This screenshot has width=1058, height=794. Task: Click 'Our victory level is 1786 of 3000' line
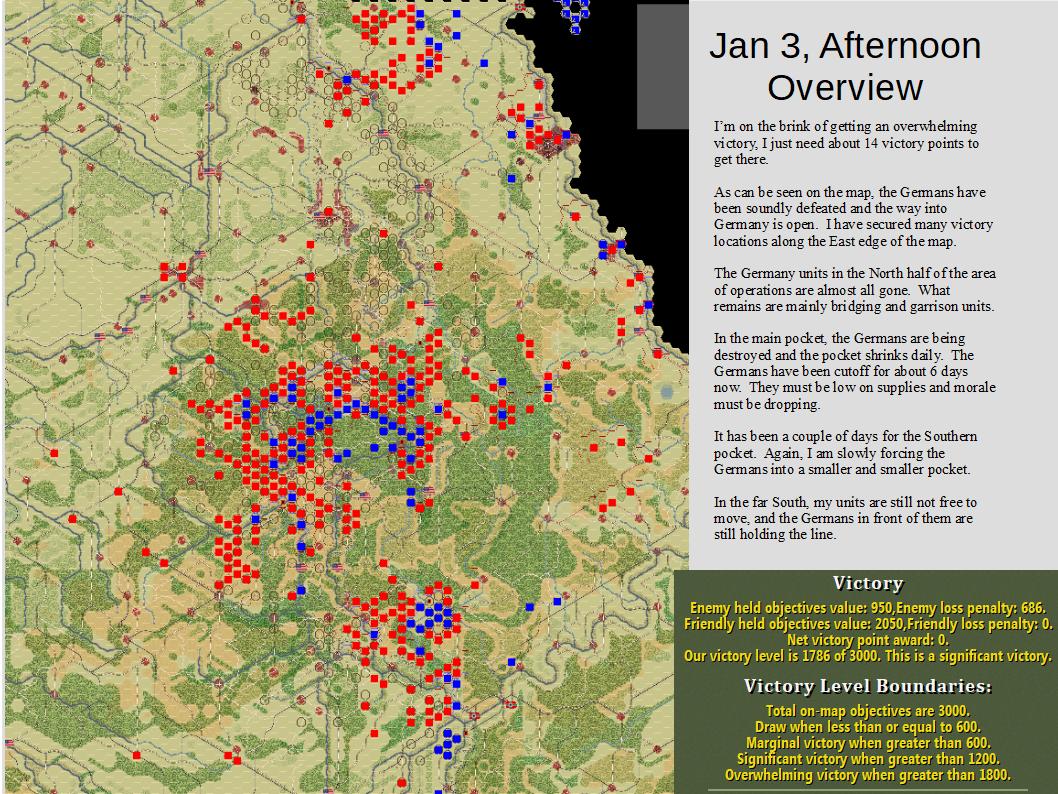(x=868, y=656)
